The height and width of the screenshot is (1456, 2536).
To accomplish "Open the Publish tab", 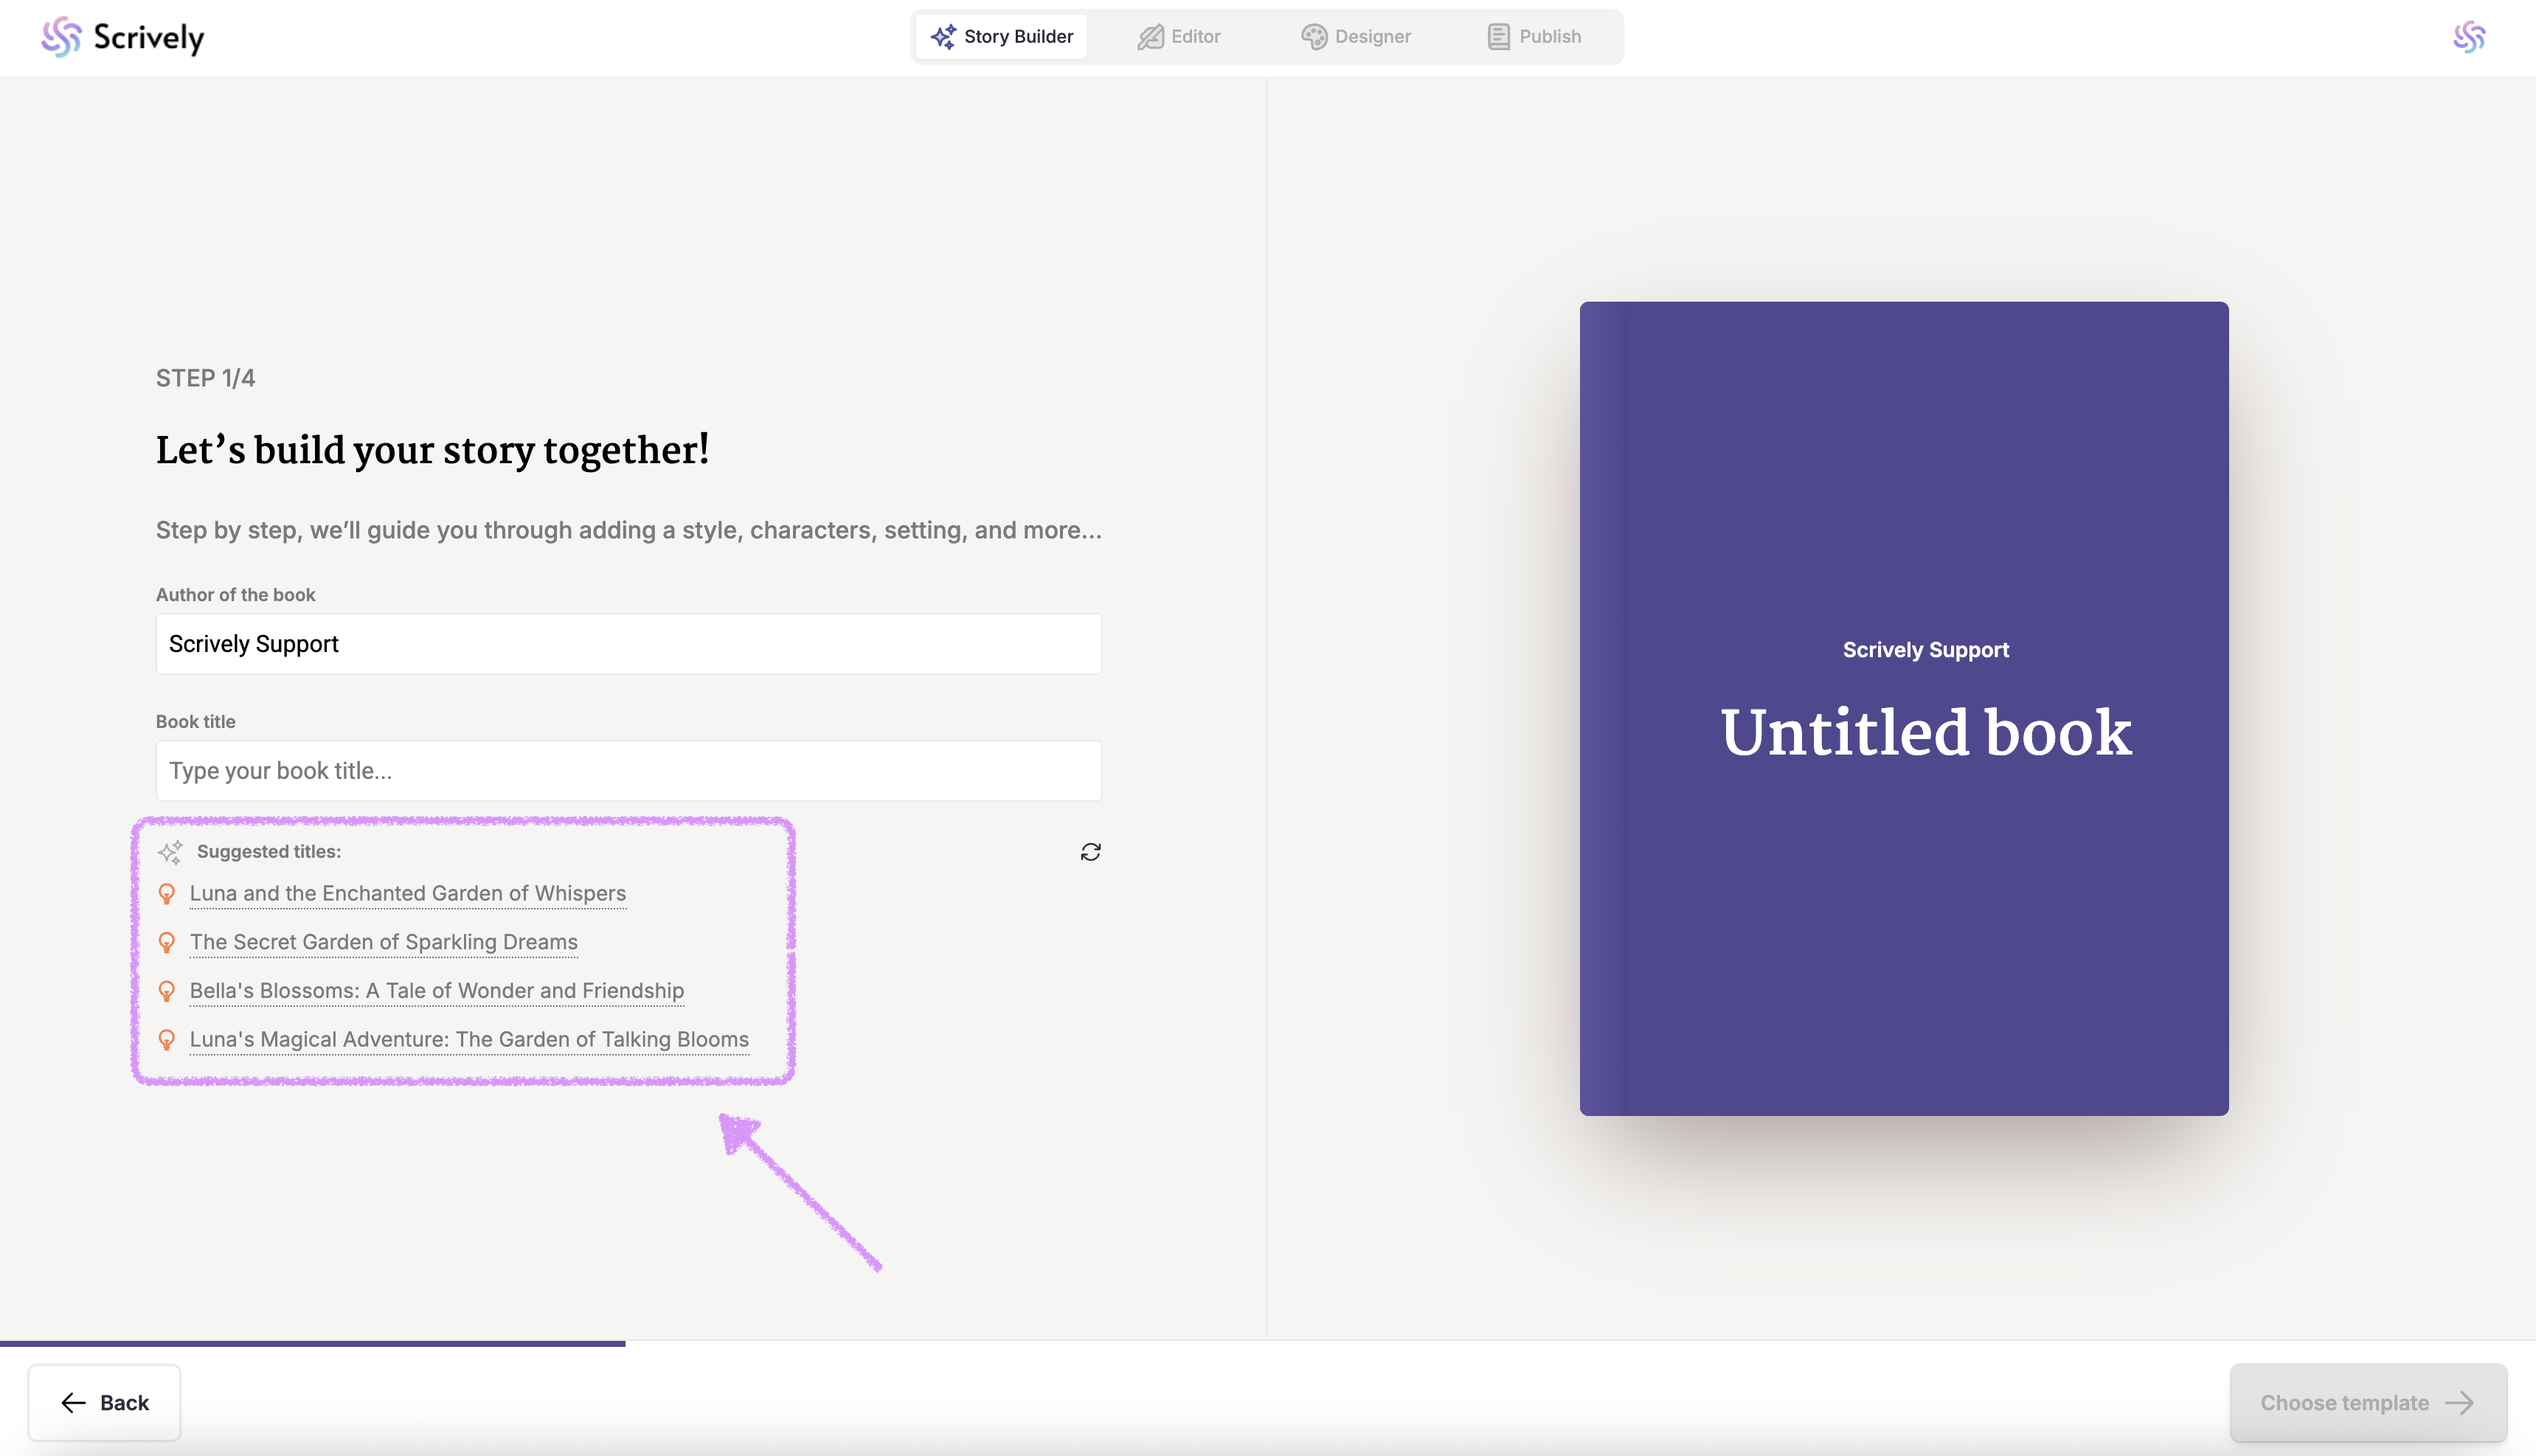I will [x=1534, y=37].
